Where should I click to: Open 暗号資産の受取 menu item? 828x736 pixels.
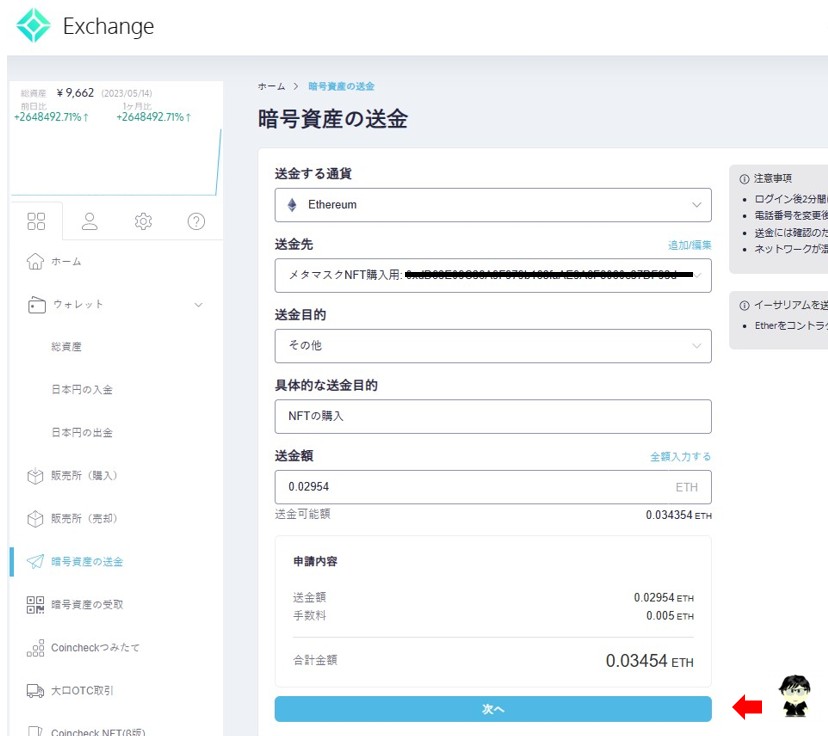[87, 605]
